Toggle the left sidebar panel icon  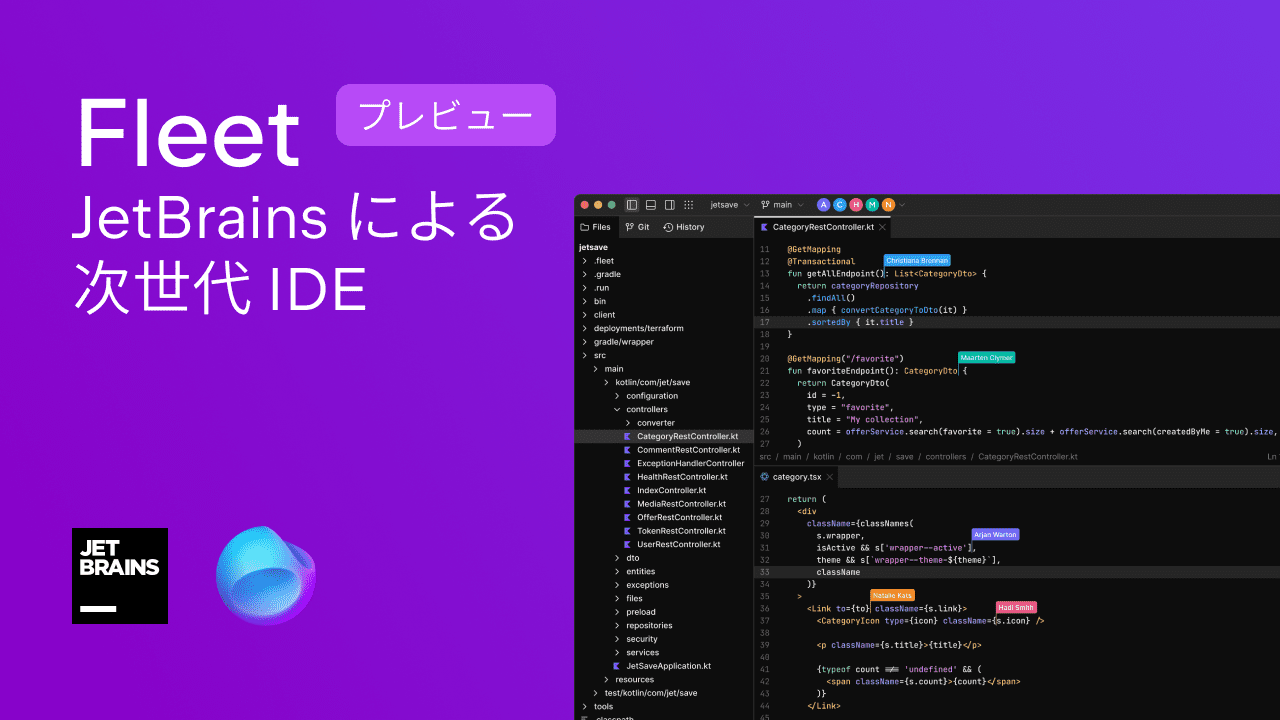tap(632, 205)
